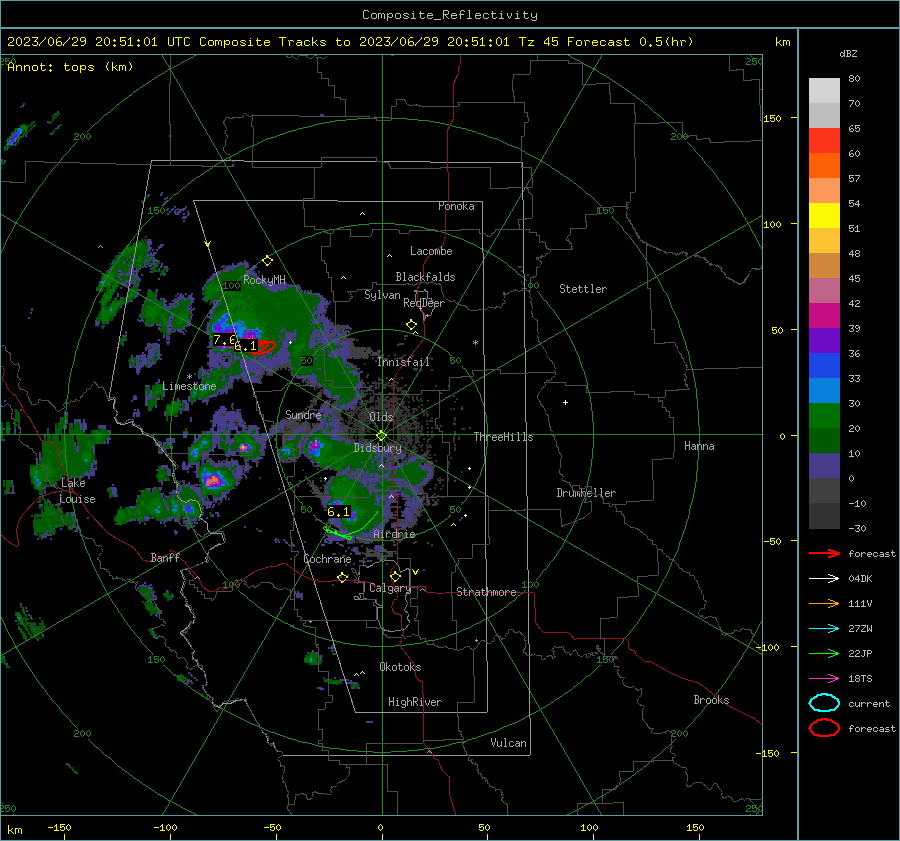Click the yellow diamond marker near RockyMH
The image size is (900, 841).
pos(267,261)
